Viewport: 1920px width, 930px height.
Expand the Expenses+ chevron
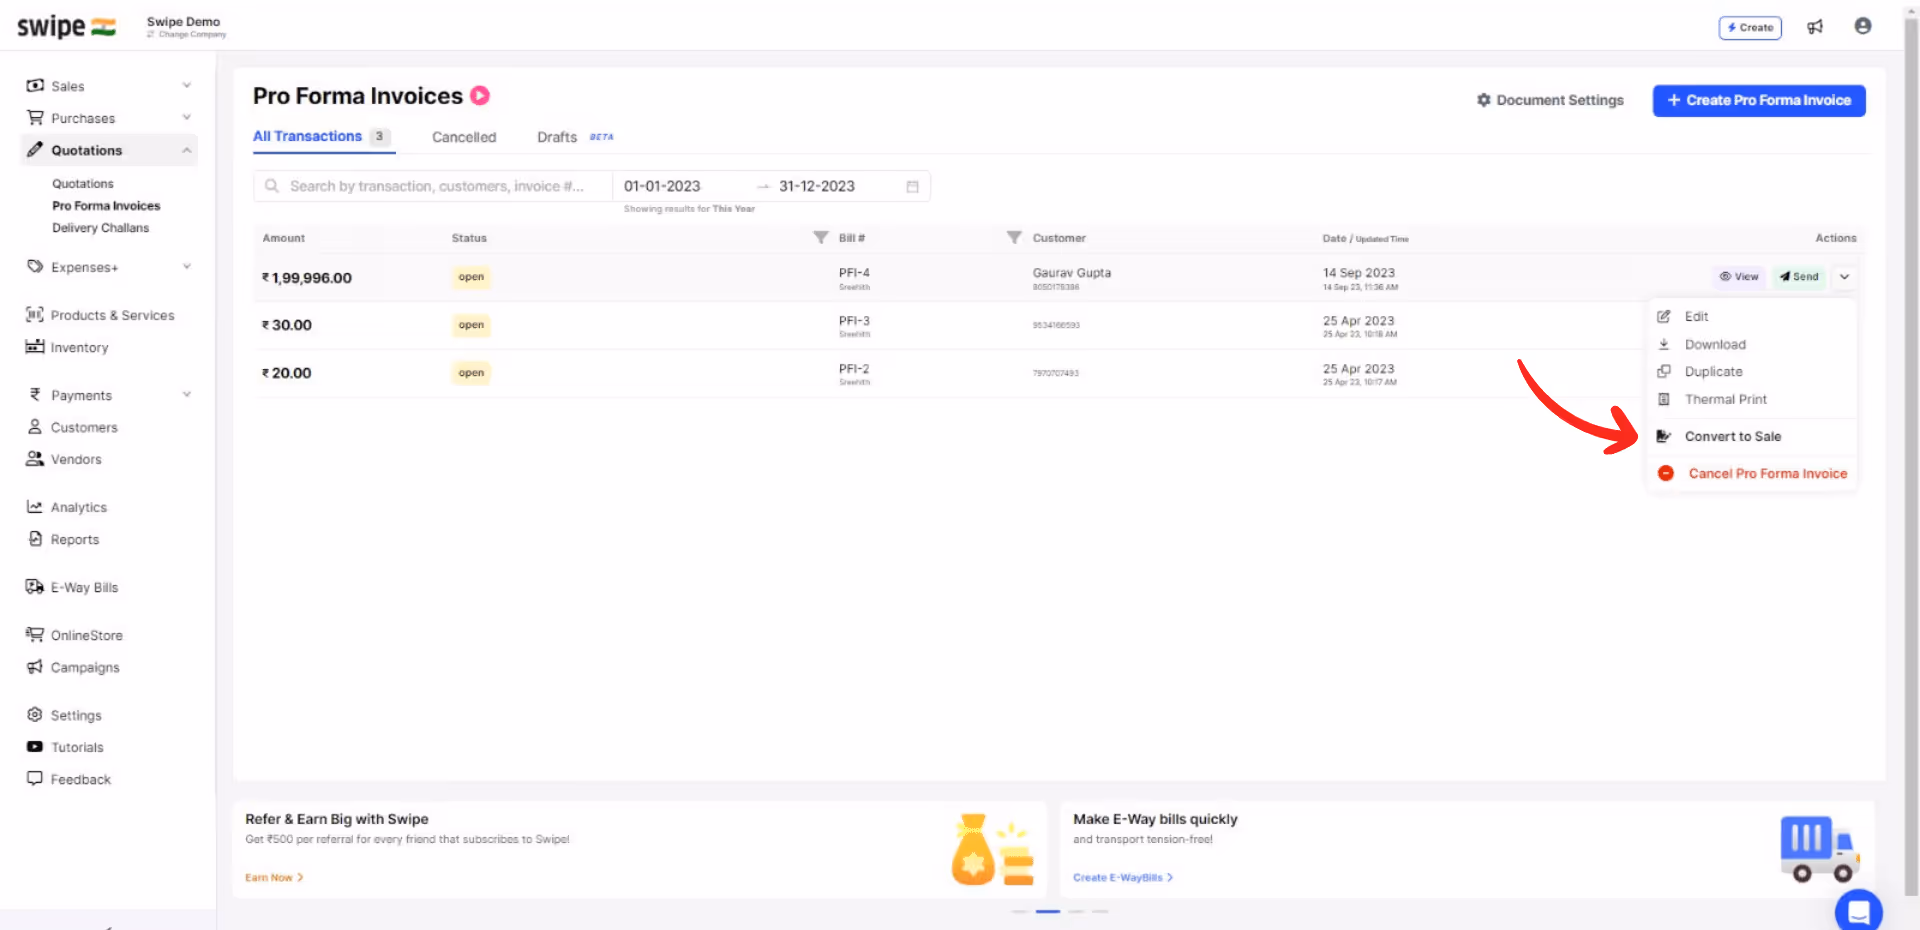(186, 267)
